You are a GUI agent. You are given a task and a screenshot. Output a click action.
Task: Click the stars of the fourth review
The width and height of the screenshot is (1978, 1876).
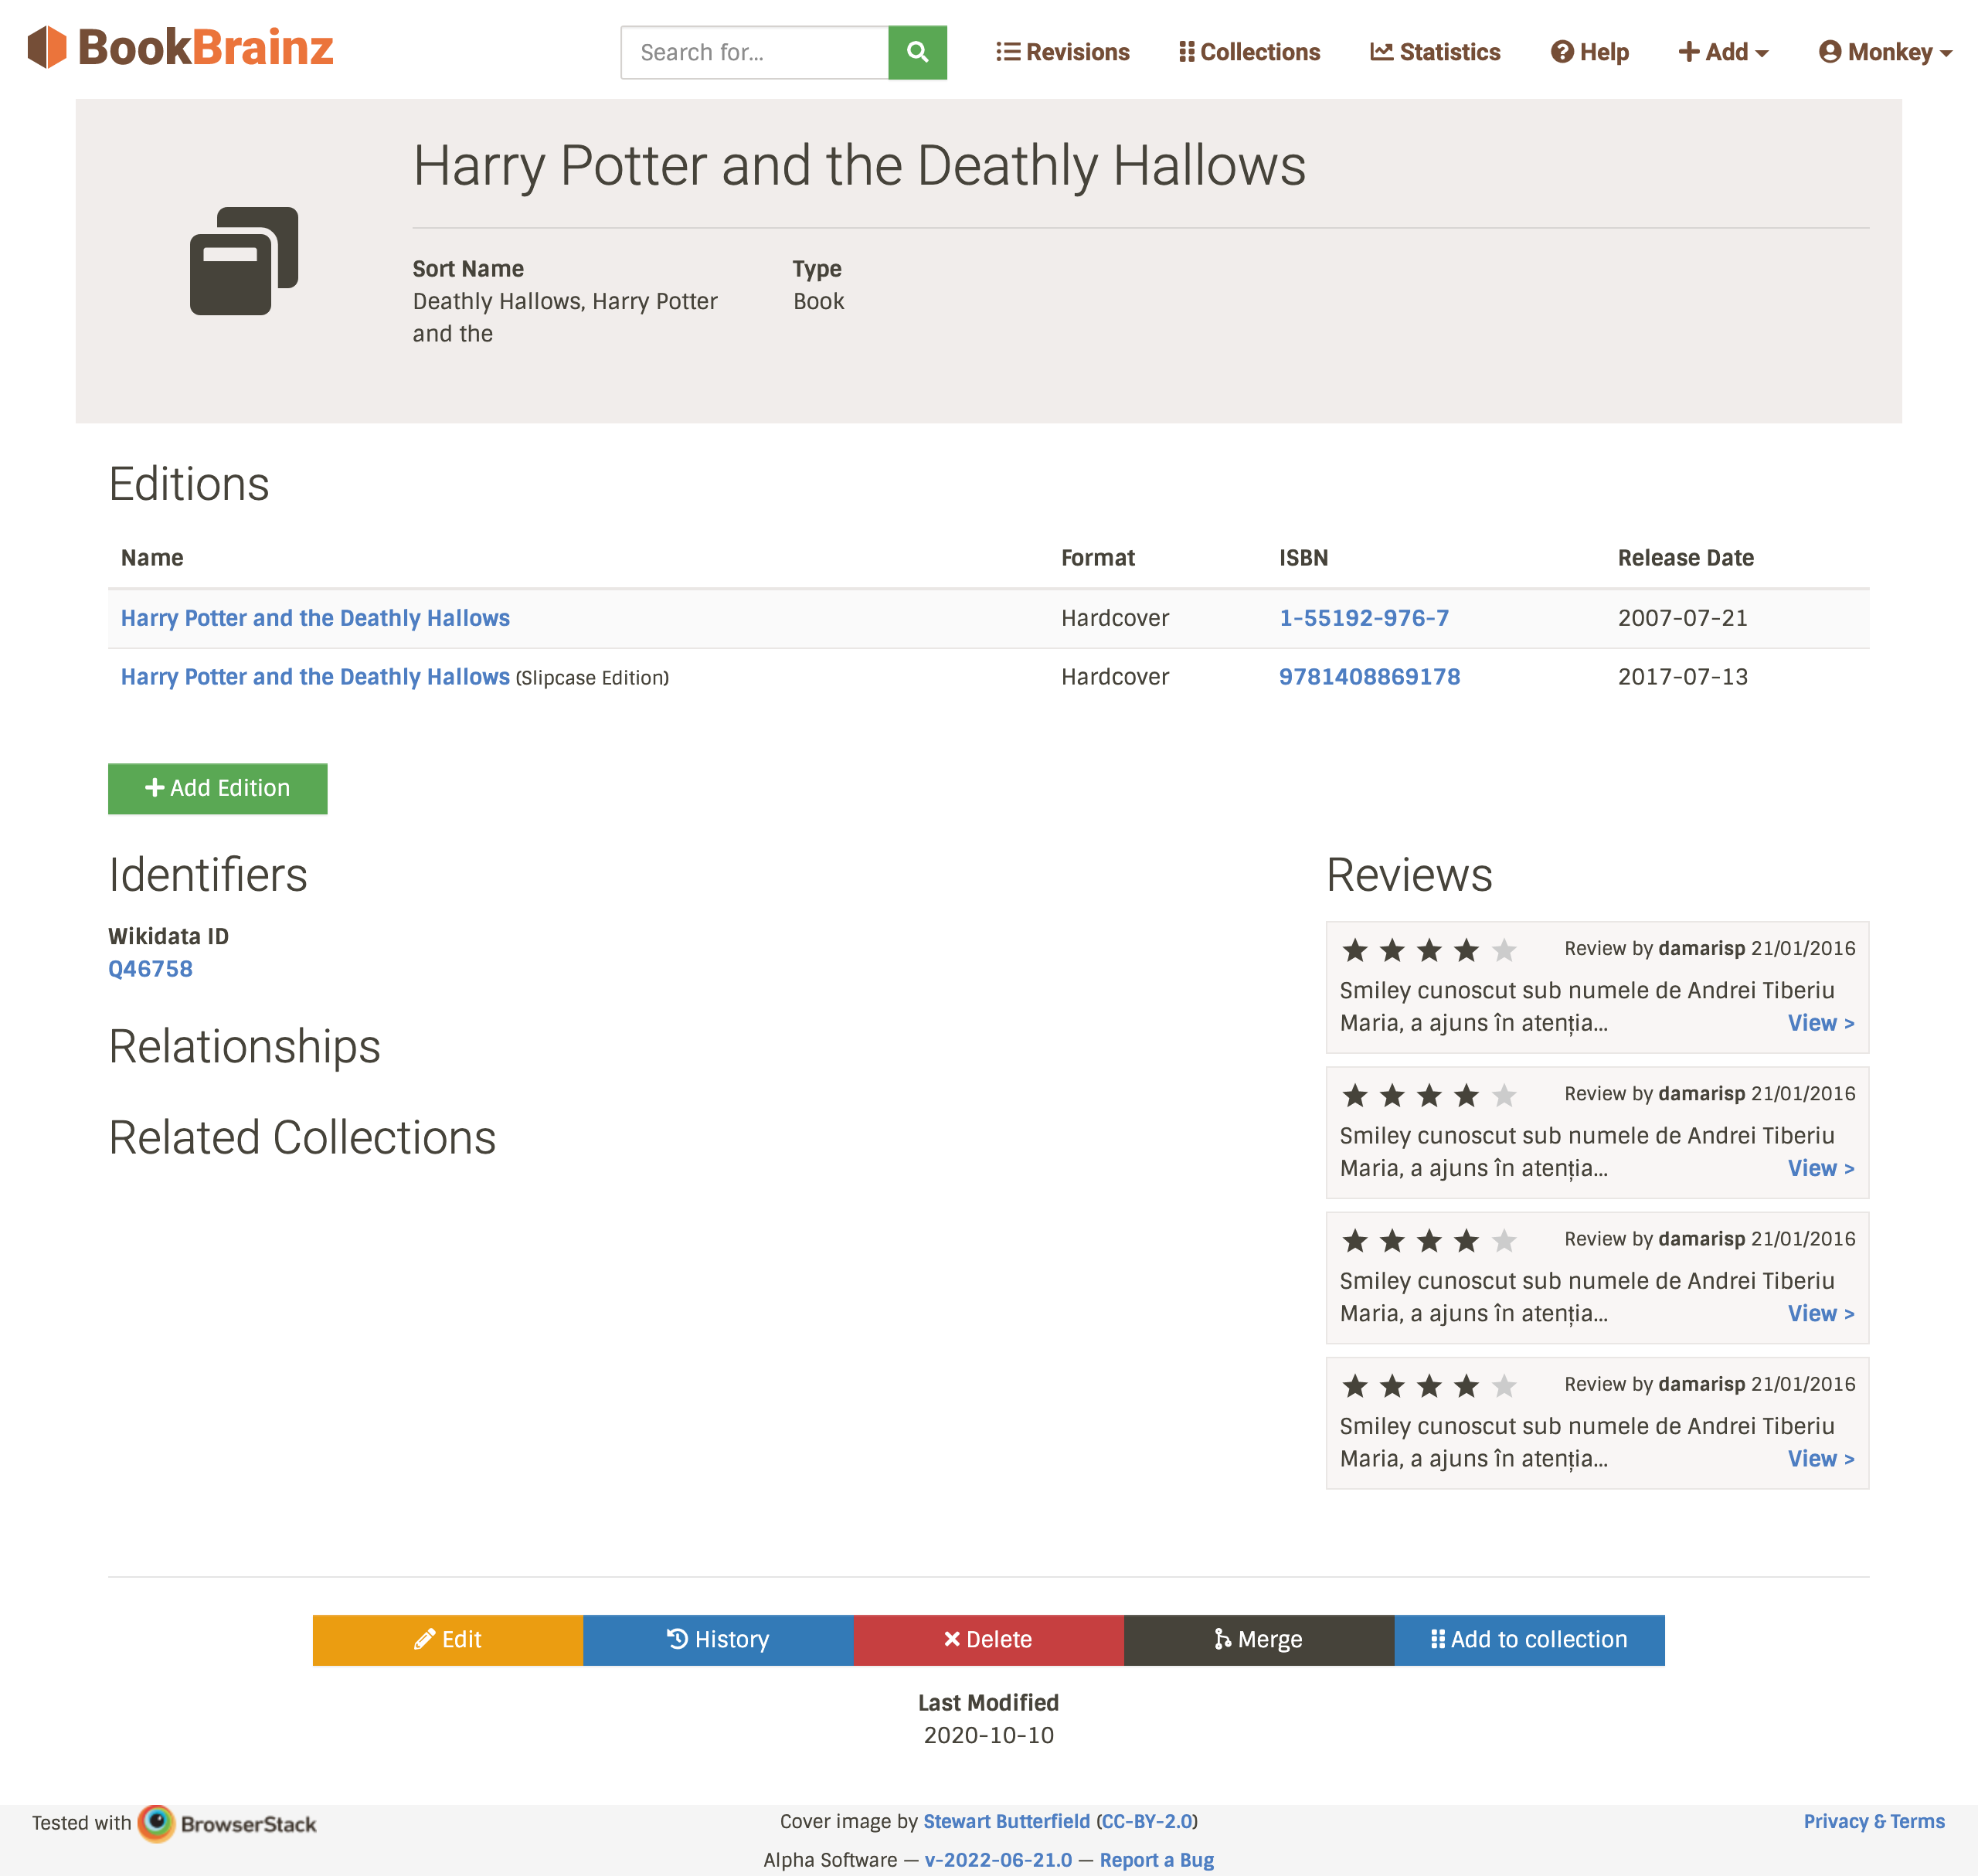click(x=1429, y=1386)
